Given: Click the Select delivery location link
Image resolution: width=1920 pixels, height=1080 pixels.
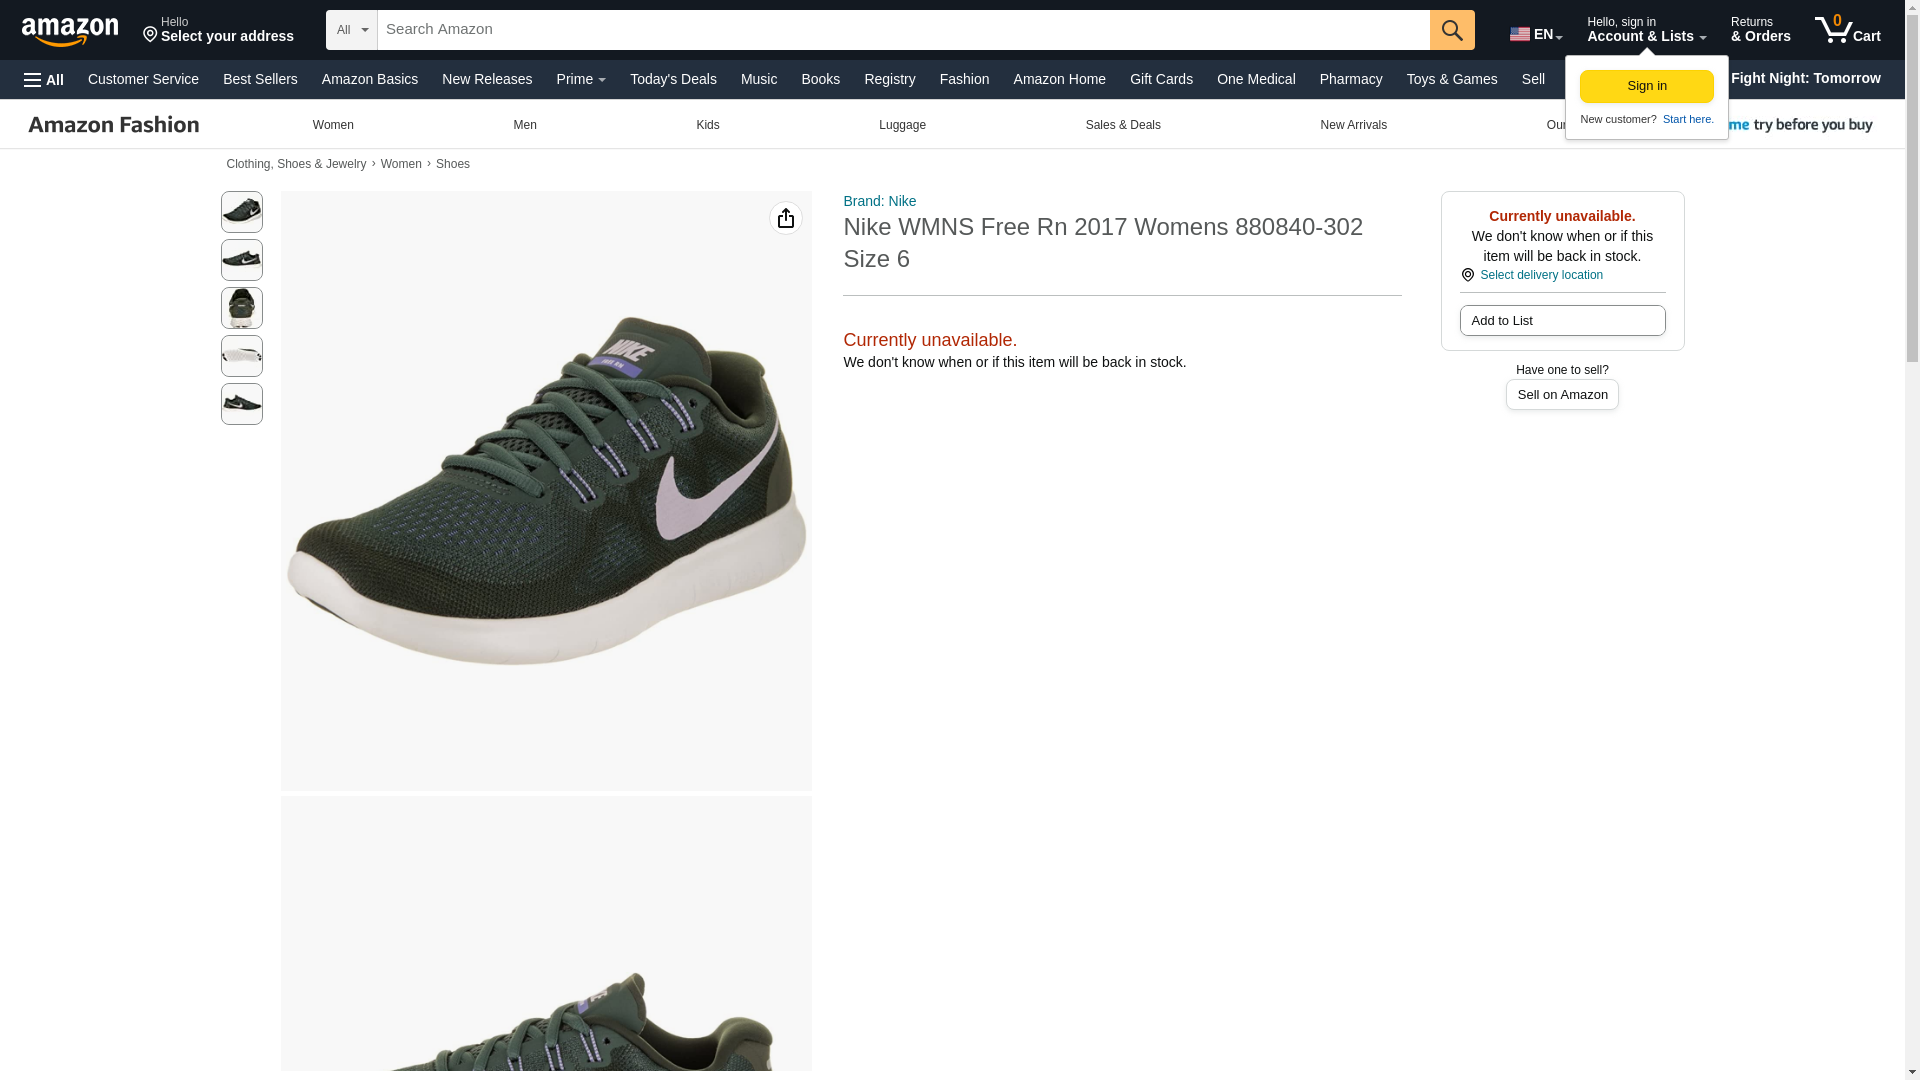Looking at the screenshot, I should click(x=1540, y=275).
